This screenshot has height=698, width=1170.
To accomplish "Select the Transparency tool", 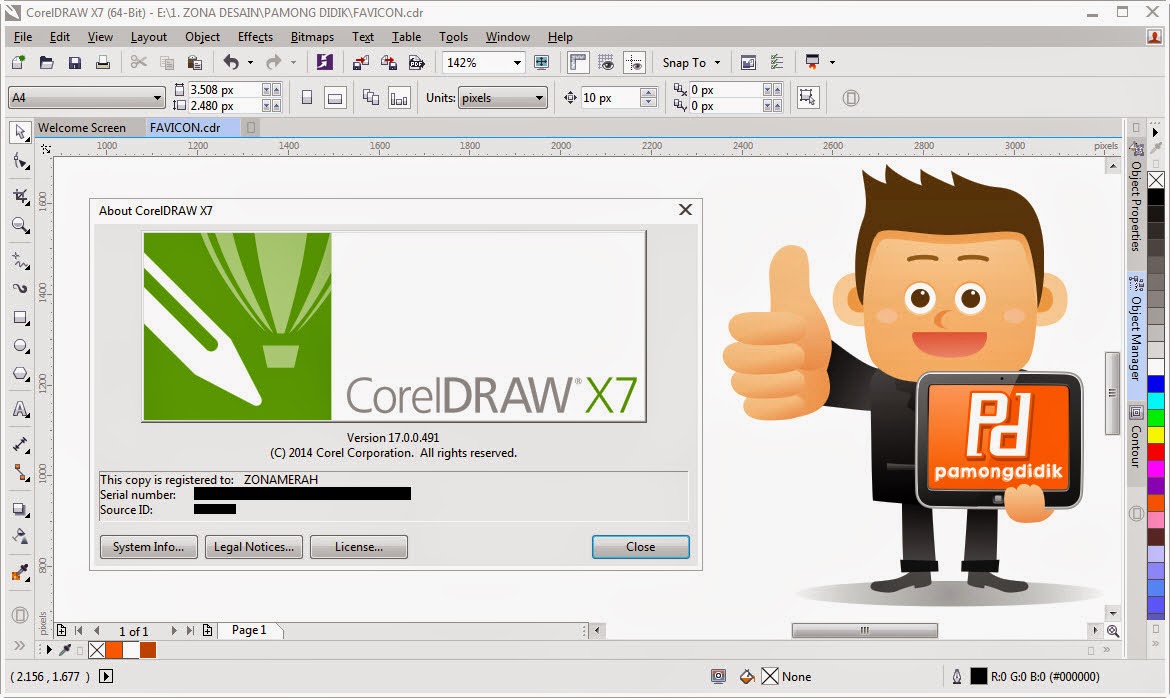I will (x=20, y=537).
